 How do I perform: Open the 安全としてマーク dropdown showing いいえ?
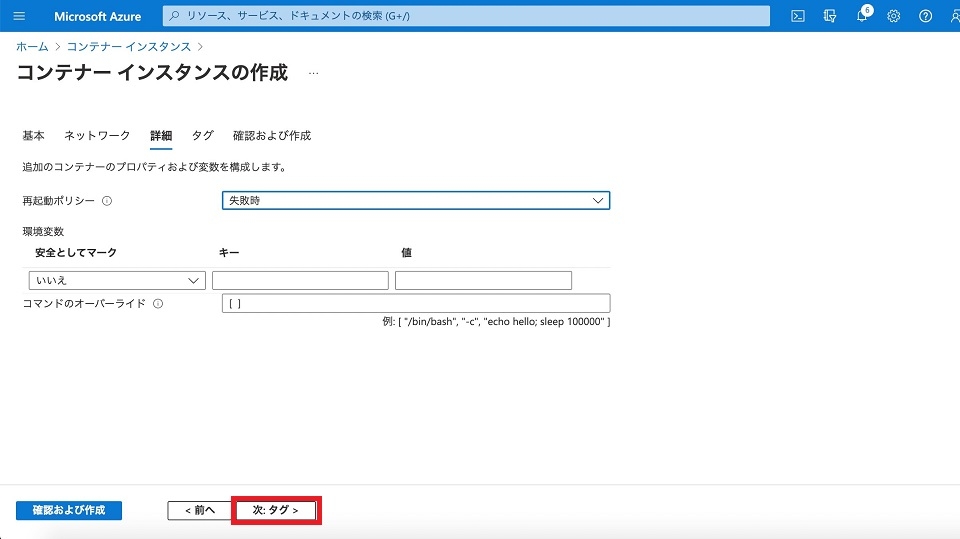[117, 281]
